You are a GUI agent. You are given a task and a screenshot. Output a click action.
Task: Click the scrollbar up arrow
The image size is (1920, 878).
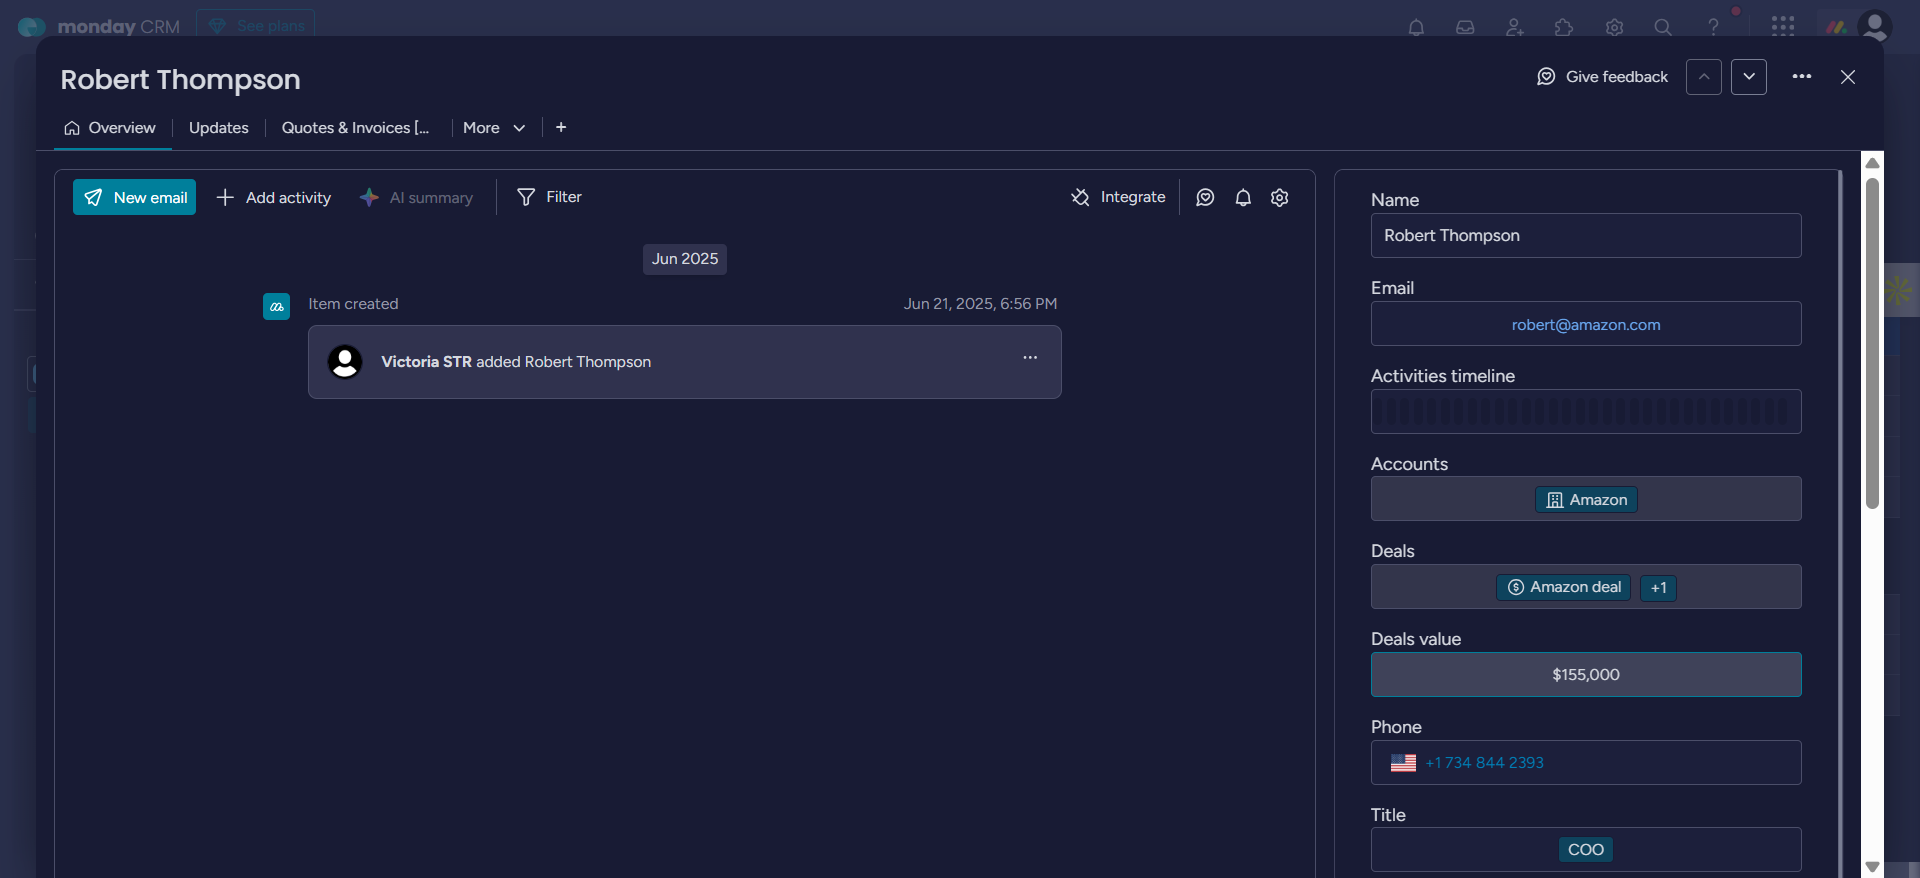[x=1873, y=163]
